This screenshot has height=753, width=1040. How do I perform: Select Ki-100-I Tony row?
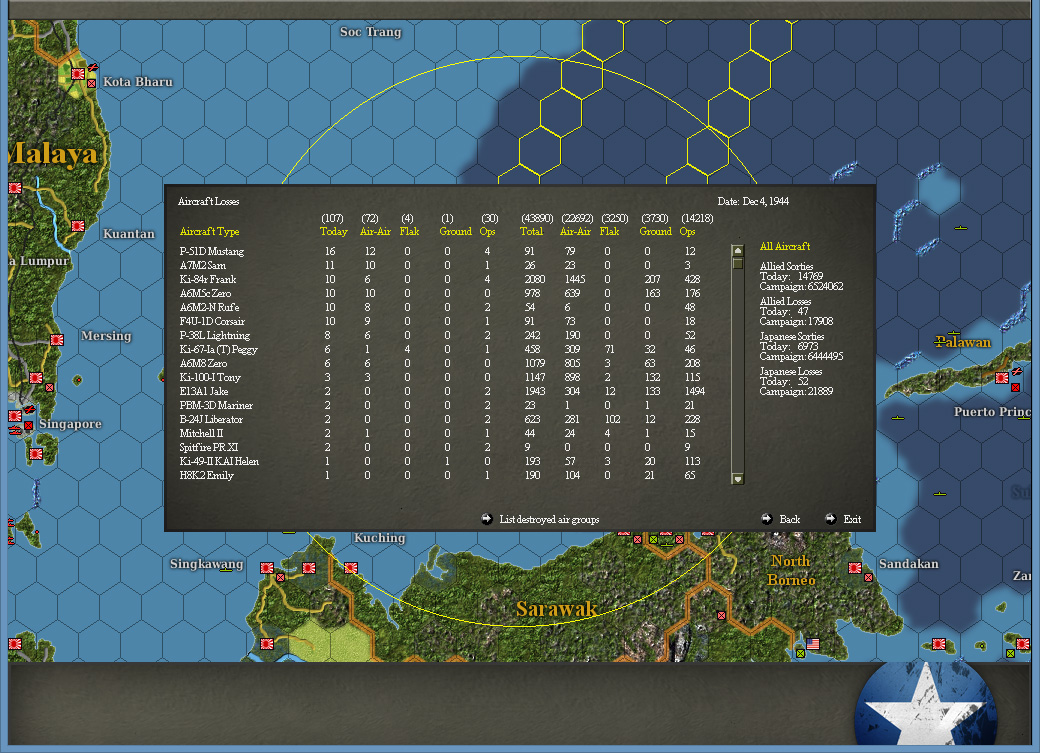tap(441, 377)
